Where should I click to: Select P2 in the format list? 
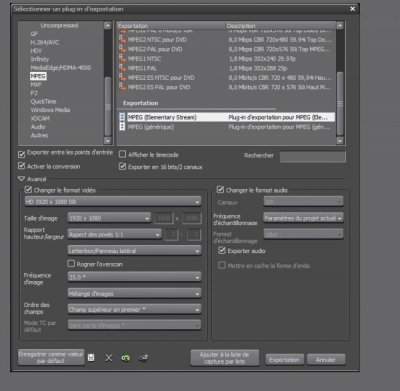pyautogui.click(x=34, y=93)
